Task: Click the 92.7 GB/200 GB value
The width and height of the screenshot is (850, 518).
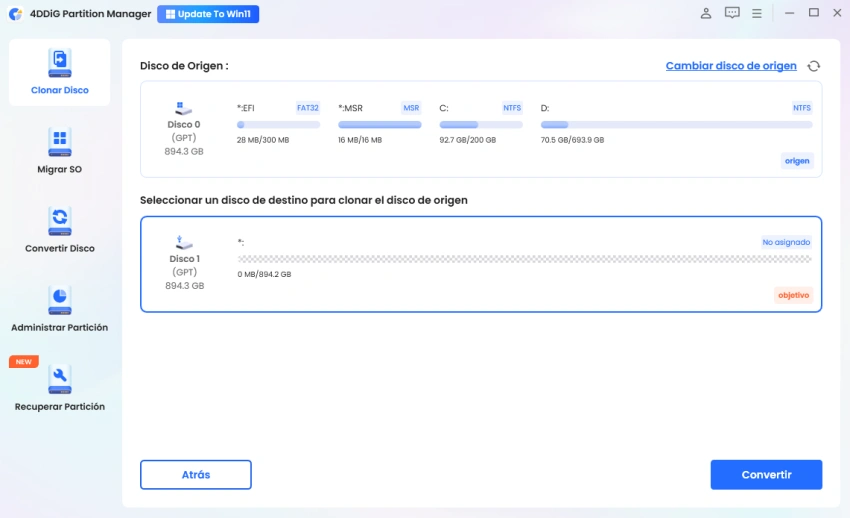Action: (x=468, y=140)
